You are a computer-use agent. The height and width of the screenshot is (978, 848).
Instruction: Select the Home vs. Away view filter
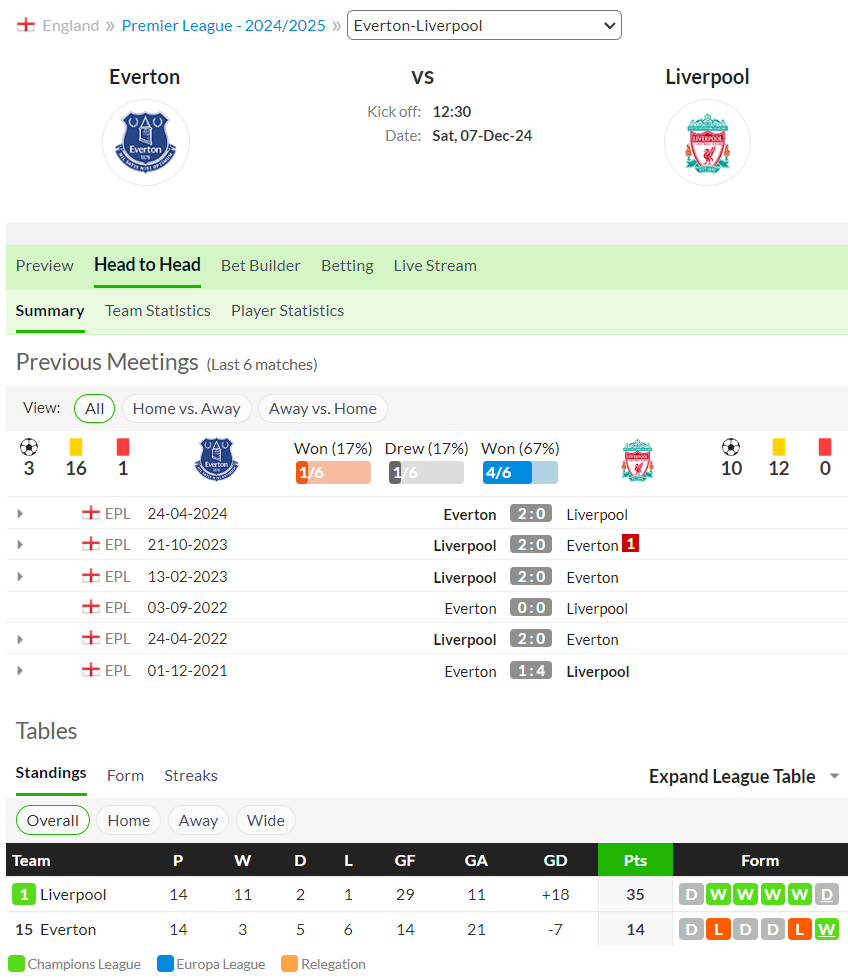pyautogui.click(x=186, y=409)
